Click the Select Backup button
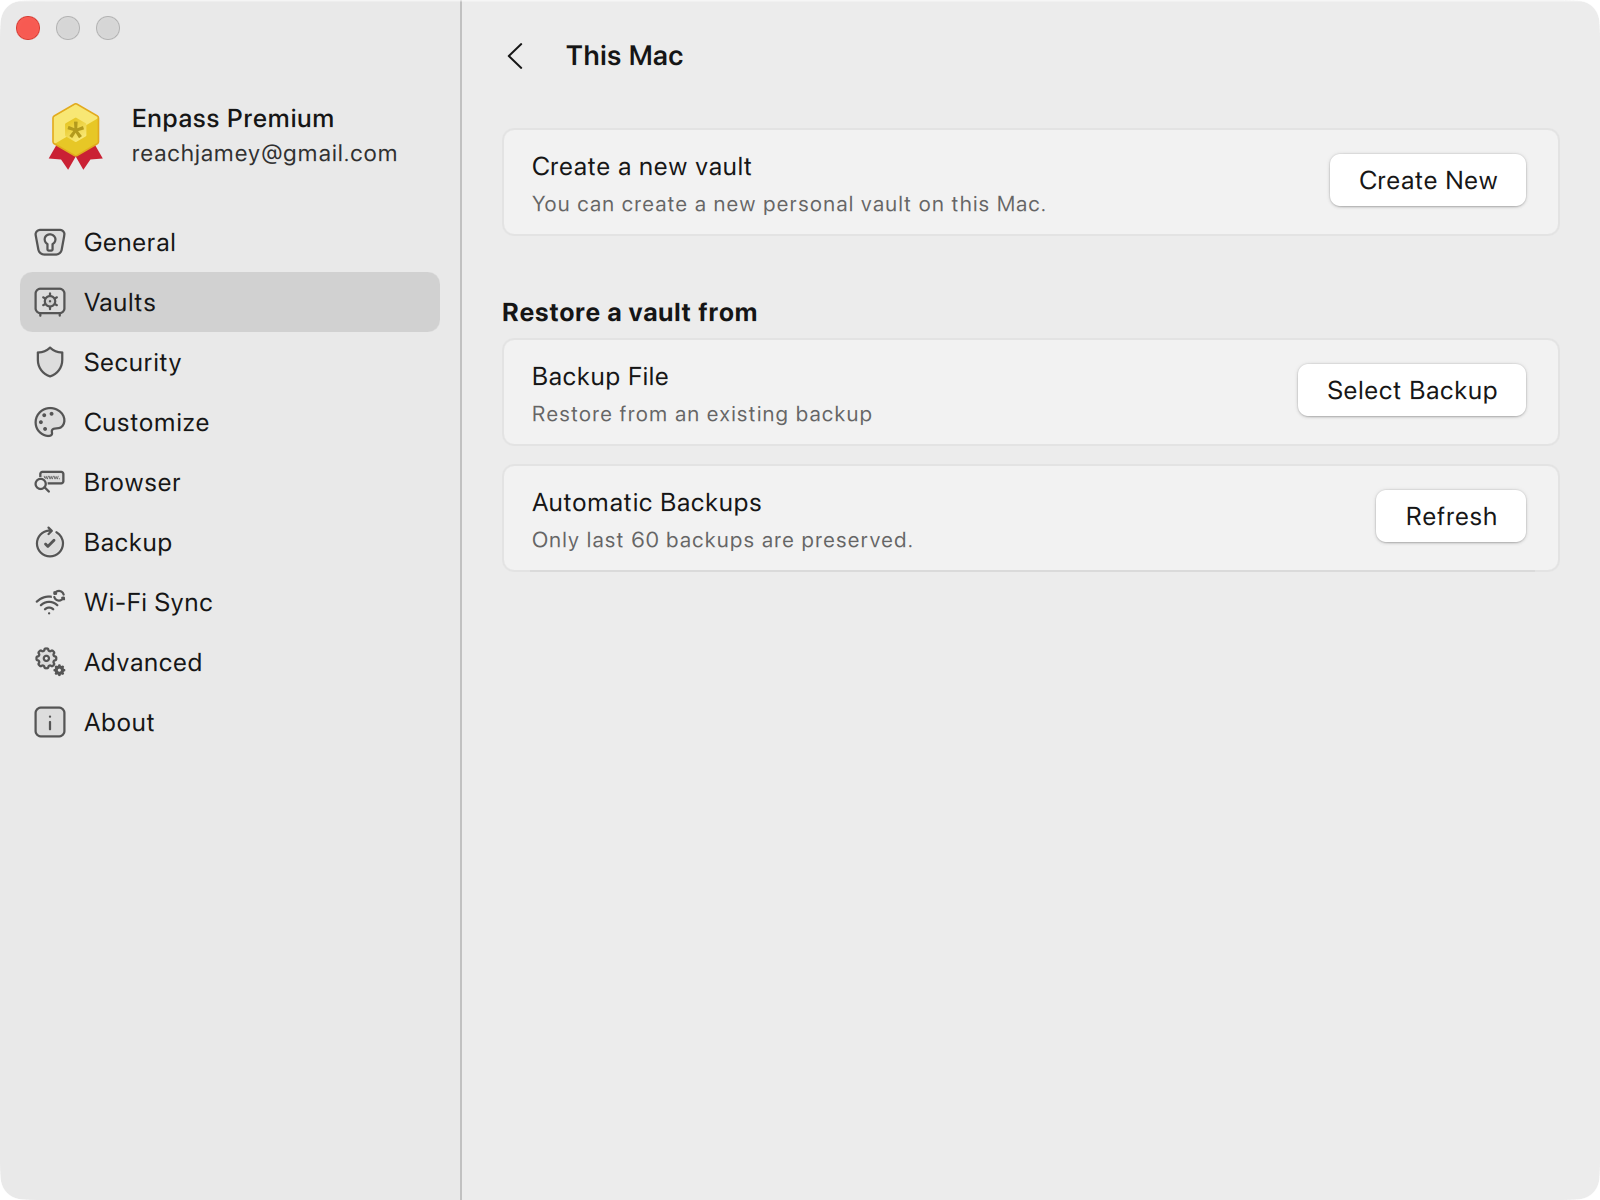This screenshot has width=1600, height=1200. pyautogui.click(x=1411, y=390)
